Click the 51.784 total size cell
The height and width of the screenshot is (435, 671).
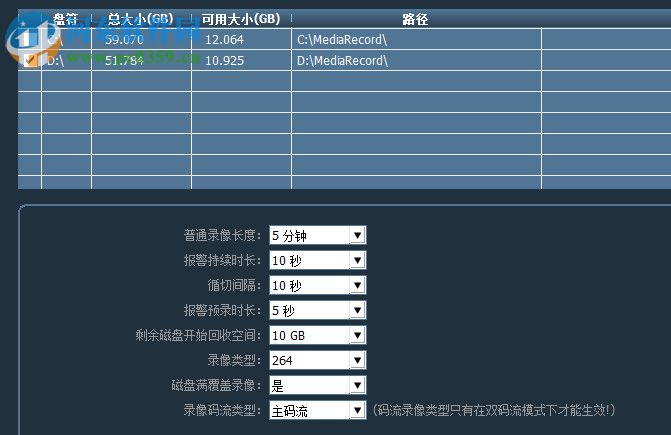click(x=141, y=60)
